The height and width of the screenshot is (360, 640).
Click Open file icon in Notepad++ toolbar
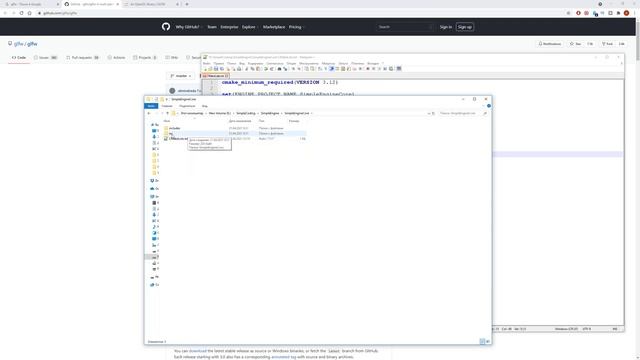(210, 69)
